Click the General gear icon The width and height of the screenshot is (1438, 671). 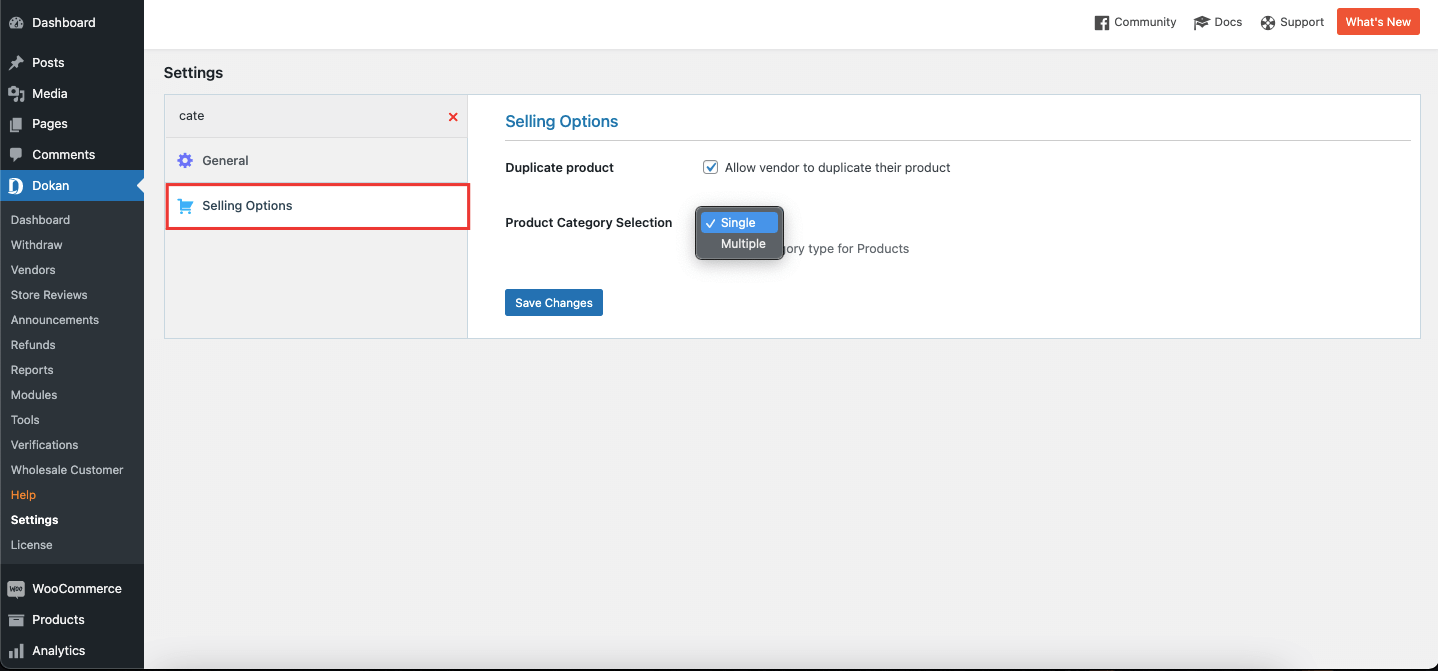[185, 160]
